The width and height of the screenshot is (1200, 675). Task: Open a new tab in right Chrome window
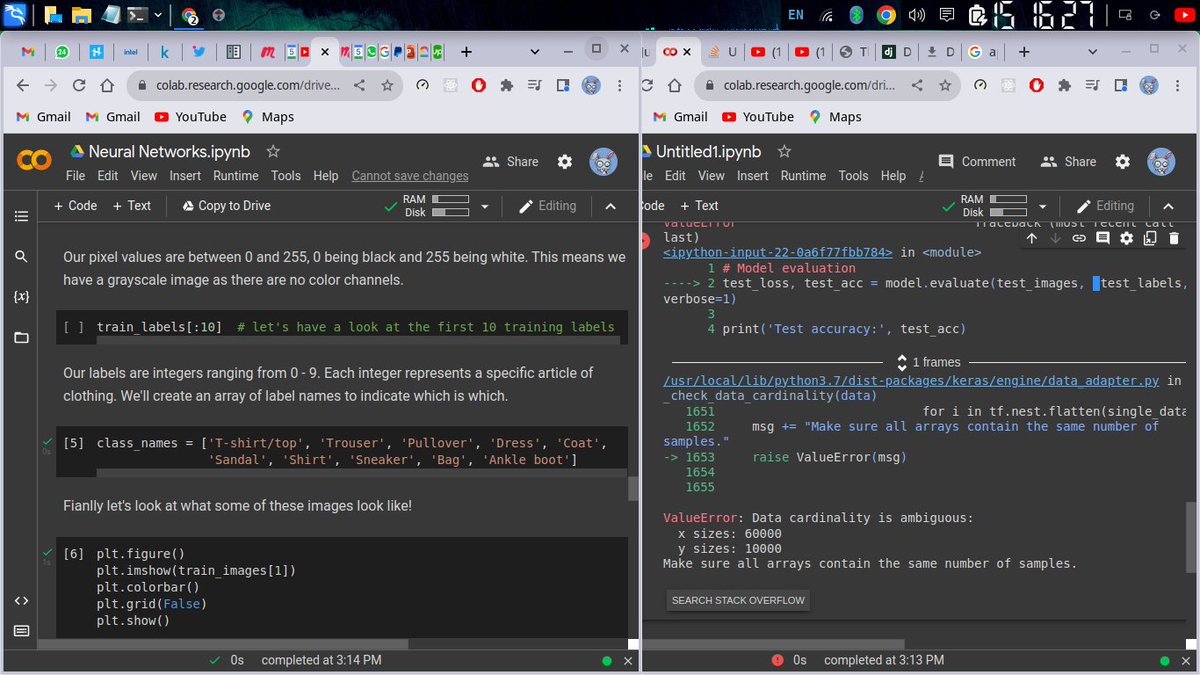pos(1023,52)
